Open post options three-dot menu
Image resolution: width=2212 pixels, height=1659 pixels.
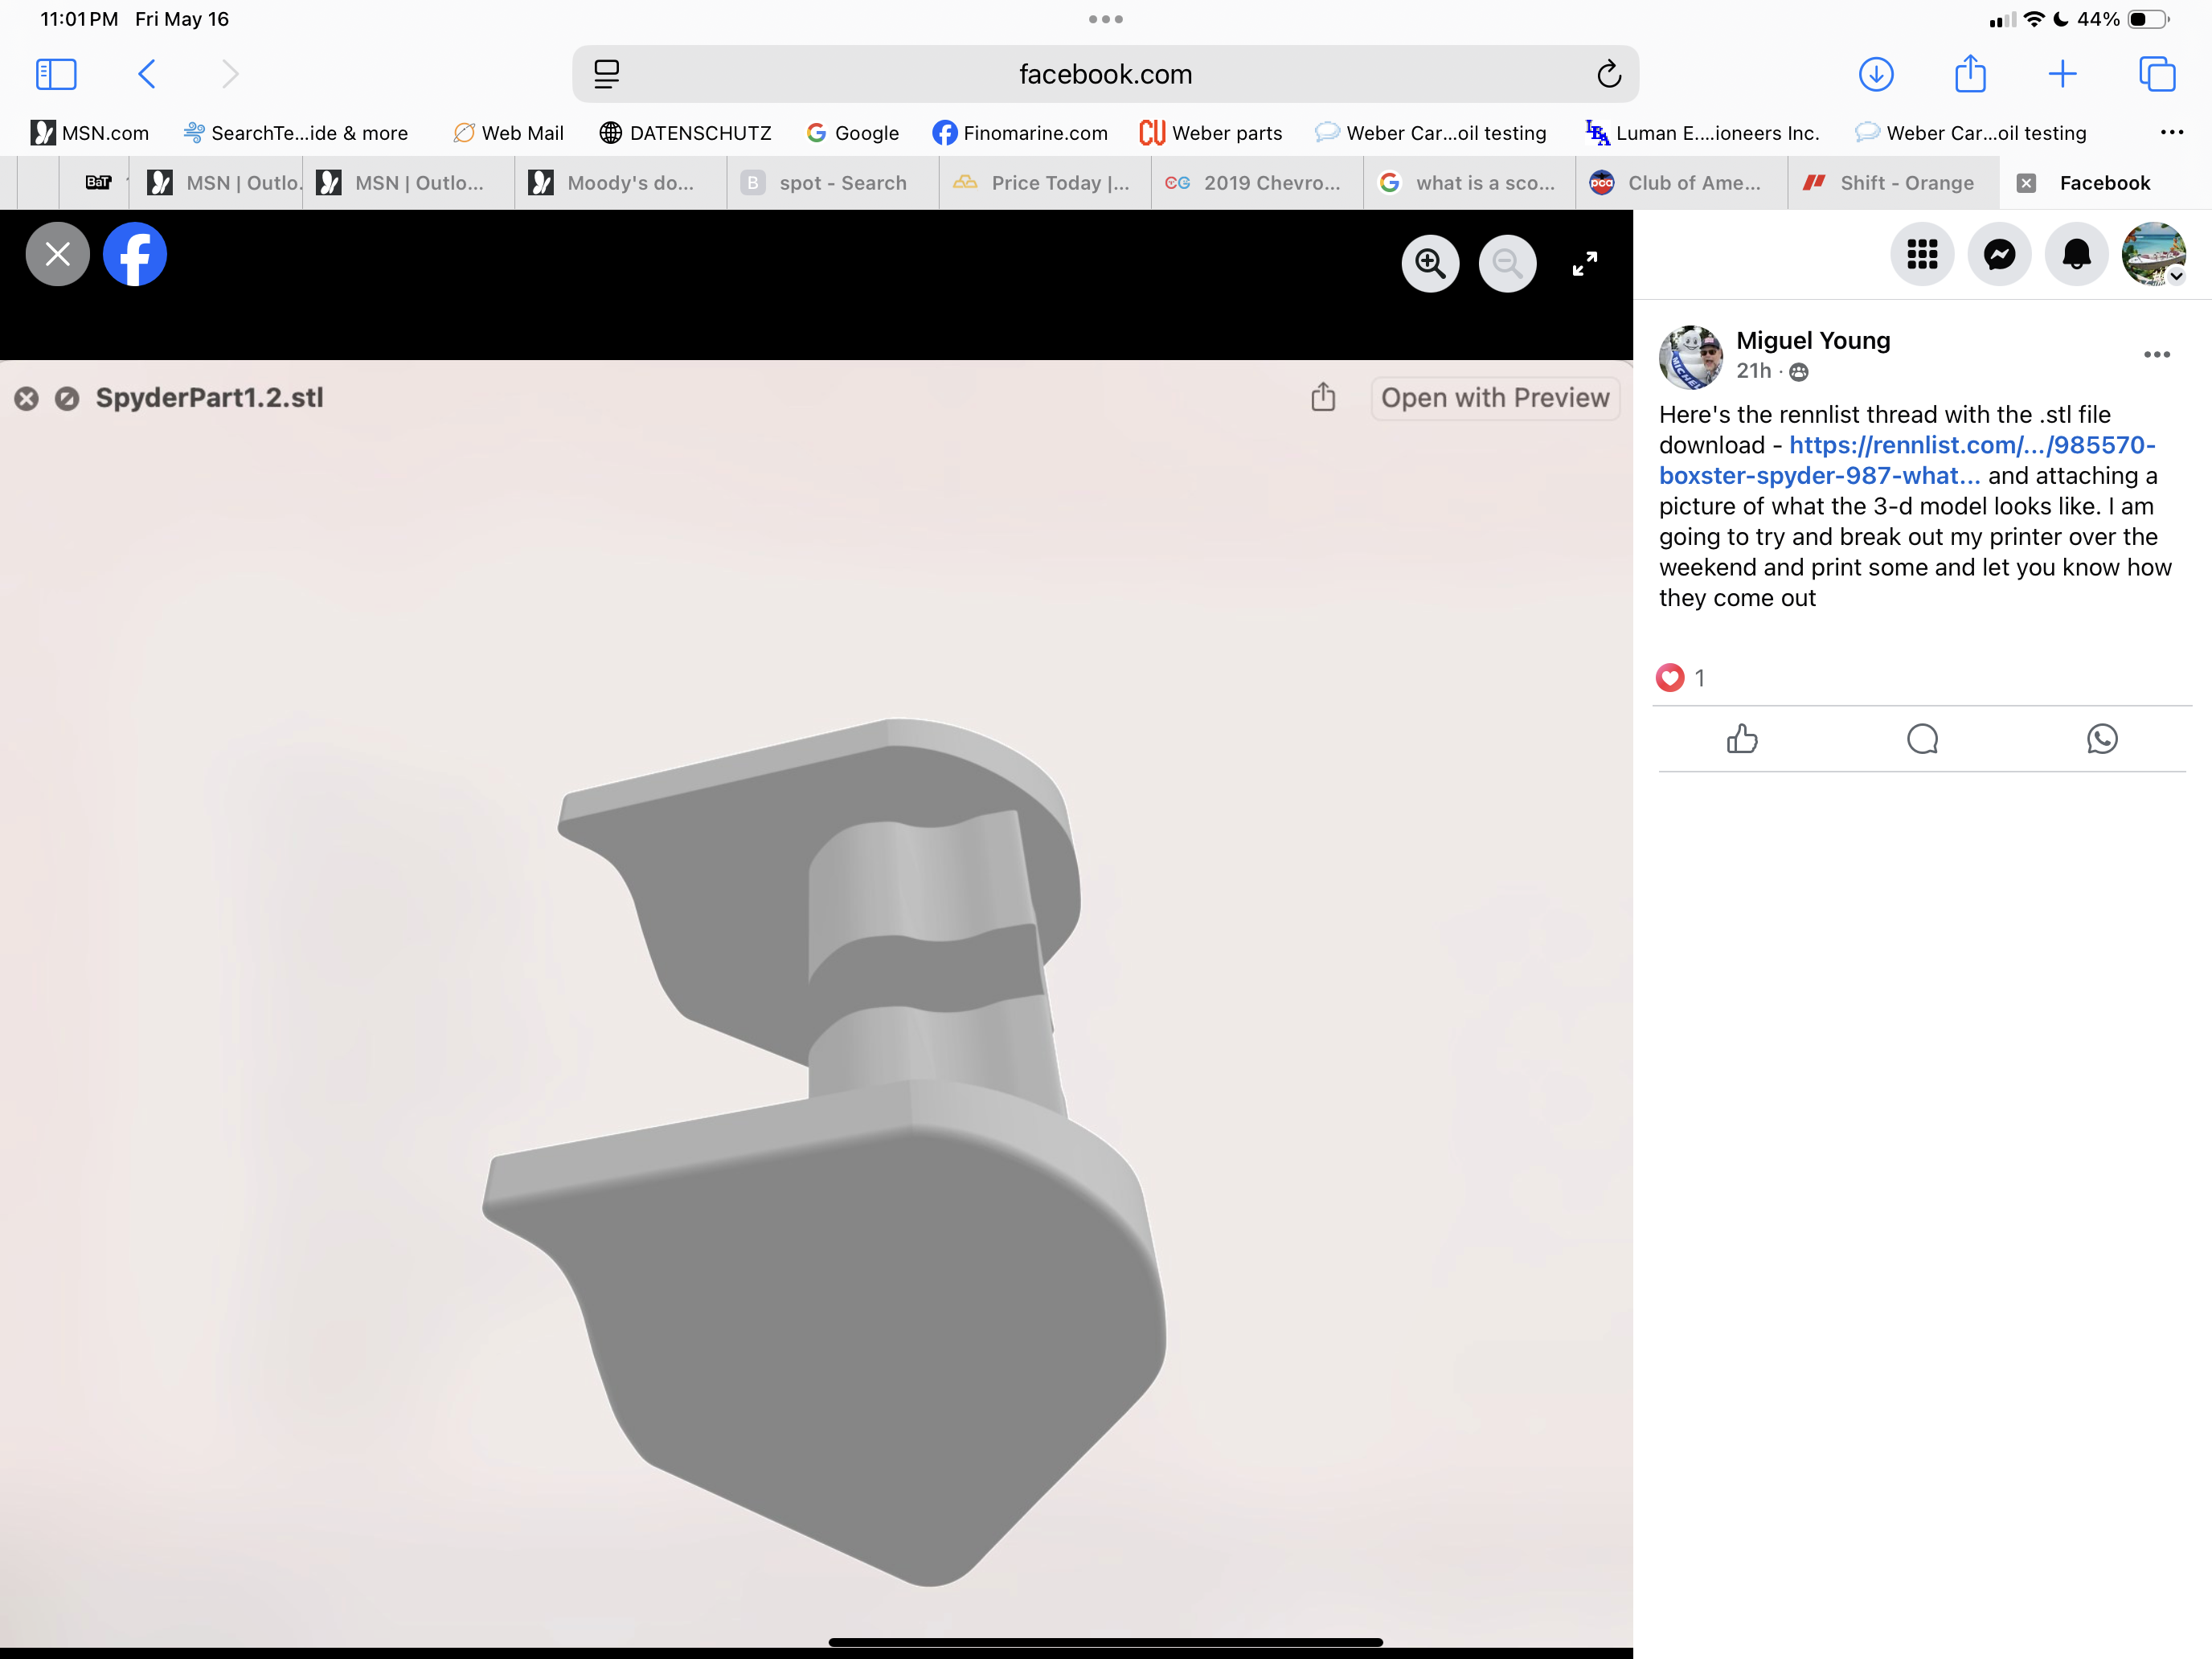point(2157,355)
